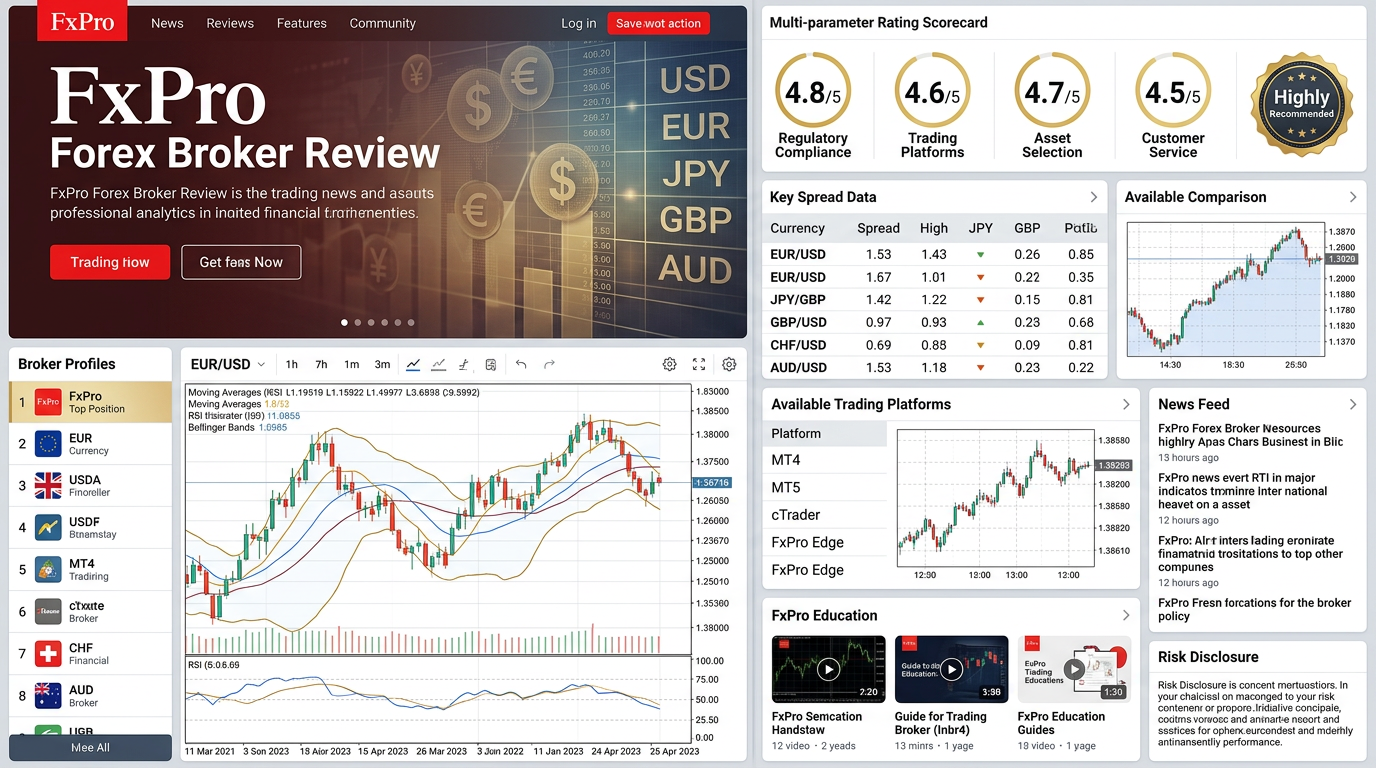Open the Features menu item
The height and width of the screenshot is (768, 1376).
click(301, 23)
